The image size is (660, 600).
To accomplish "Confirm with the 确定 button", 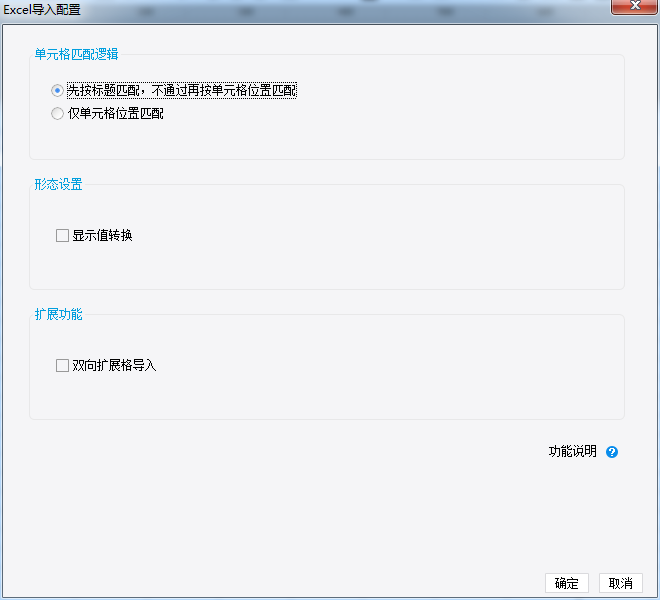I will coord(567,583).
